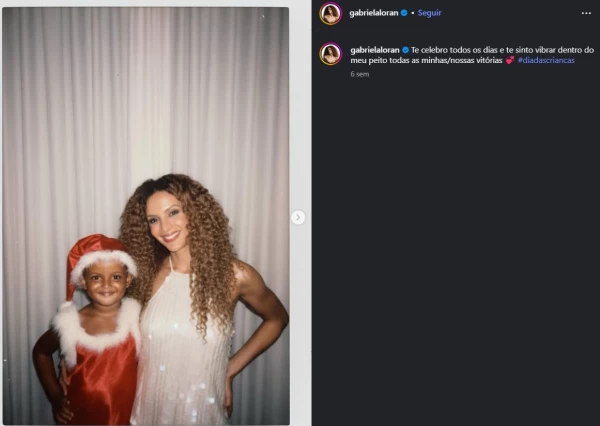Click the woman in the sequined dress
600x426 pixels.
199,299
